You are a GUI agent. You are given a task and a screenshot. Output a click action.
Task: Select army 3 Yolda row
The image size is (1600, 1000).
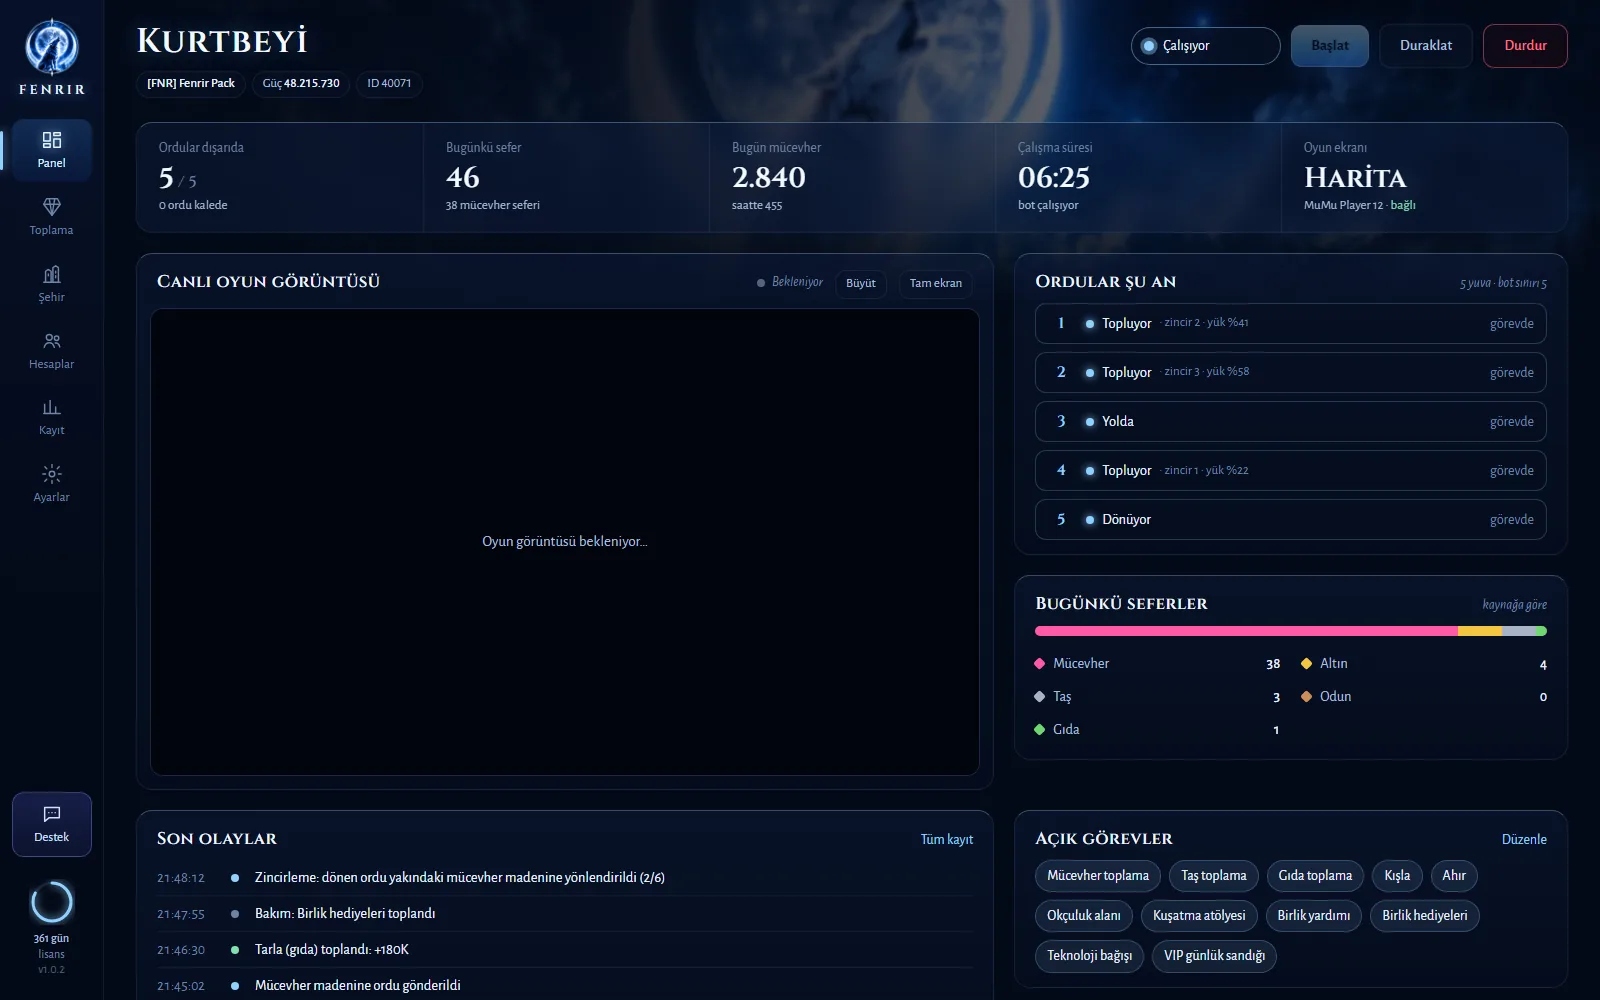[1291, 421]
